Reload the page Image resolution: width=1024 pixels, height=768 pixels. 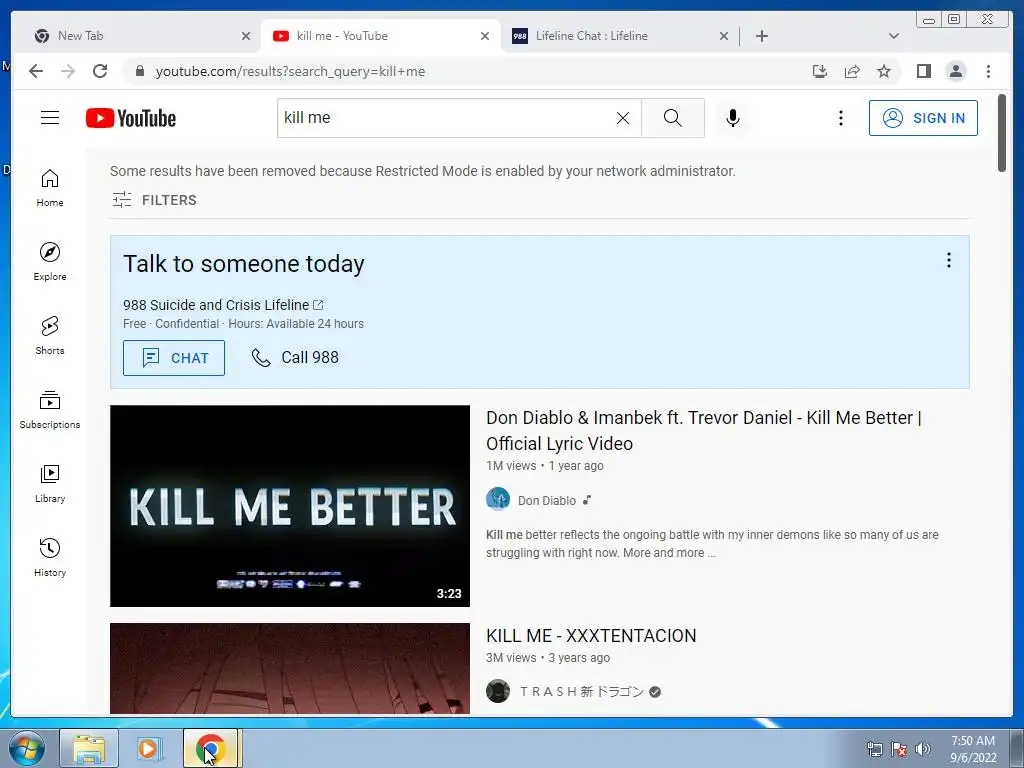tap(100, 71)
